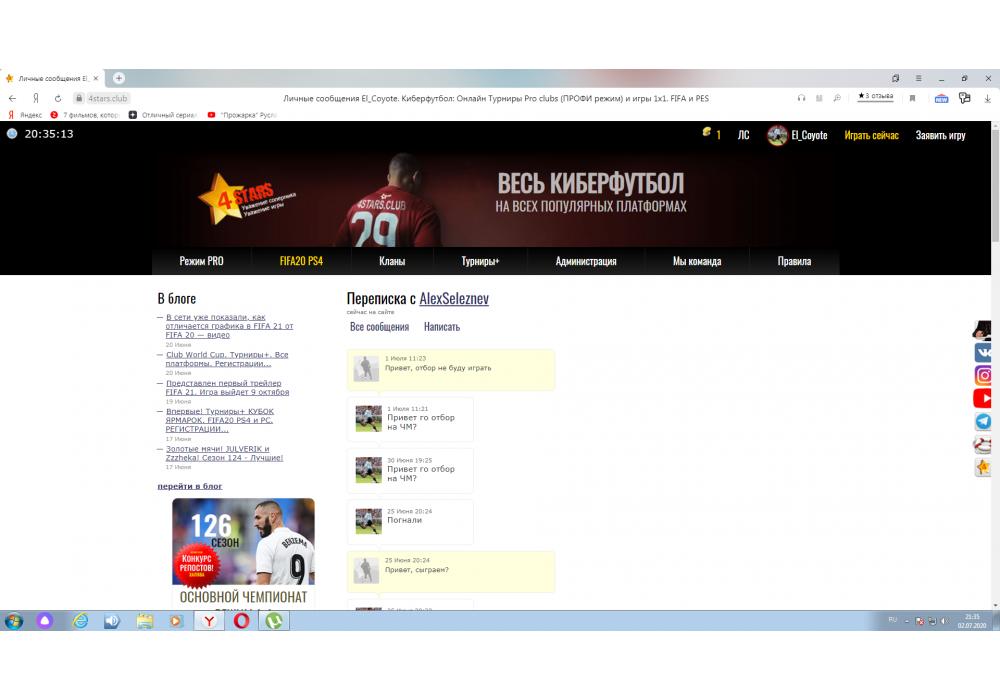The height and width of the screenshot is (700, 1000).
Task: Click the 4 Stars site logo
Action: click(x=247, y=198)
